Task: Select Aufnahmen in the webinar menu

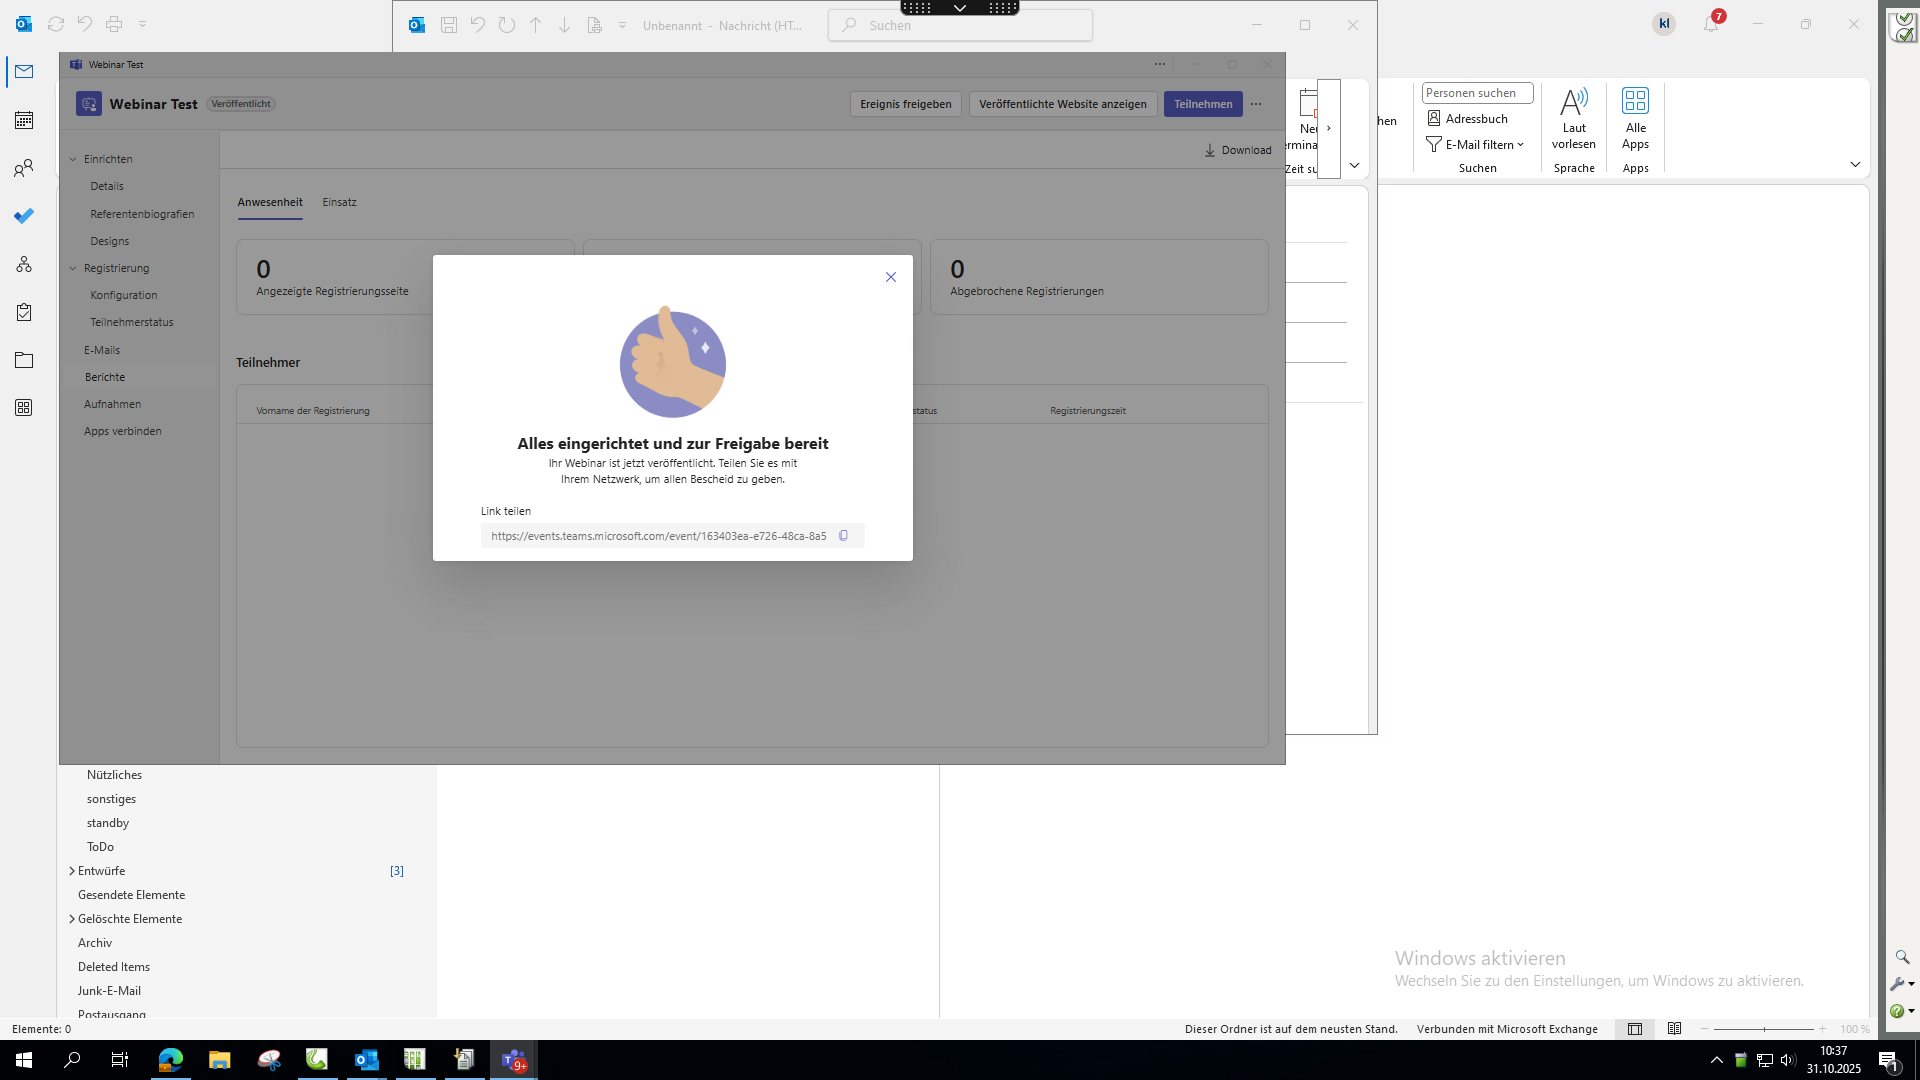Action: click(x=112, y=404)
